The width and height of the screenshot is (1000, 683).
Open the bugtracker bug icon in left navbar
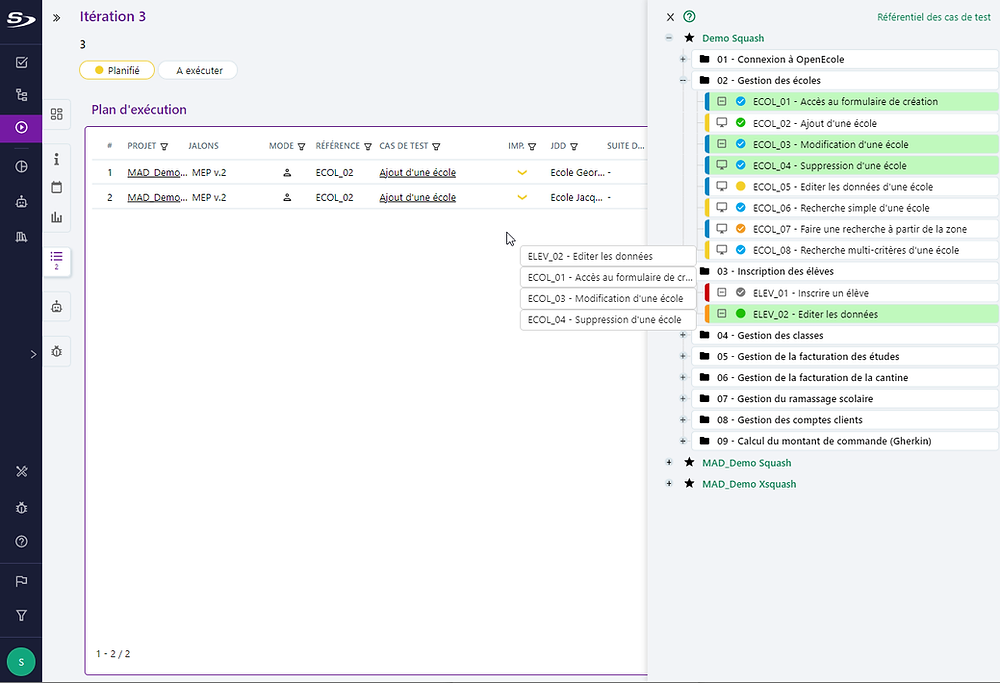tap(21, 508)
